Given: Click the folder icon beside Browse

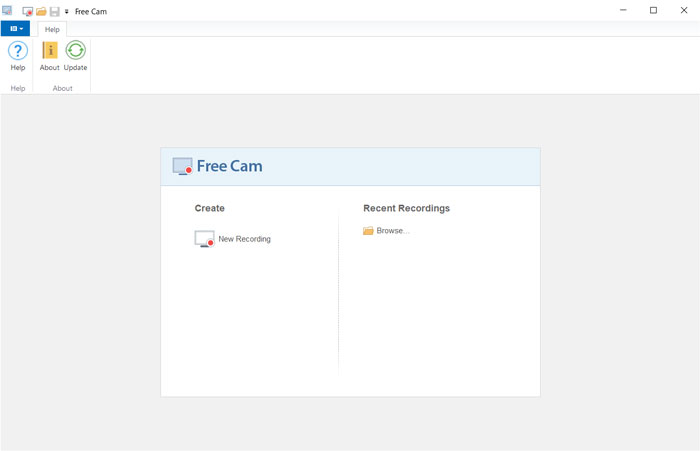Looking at the screenshot, I should (368, 231).
